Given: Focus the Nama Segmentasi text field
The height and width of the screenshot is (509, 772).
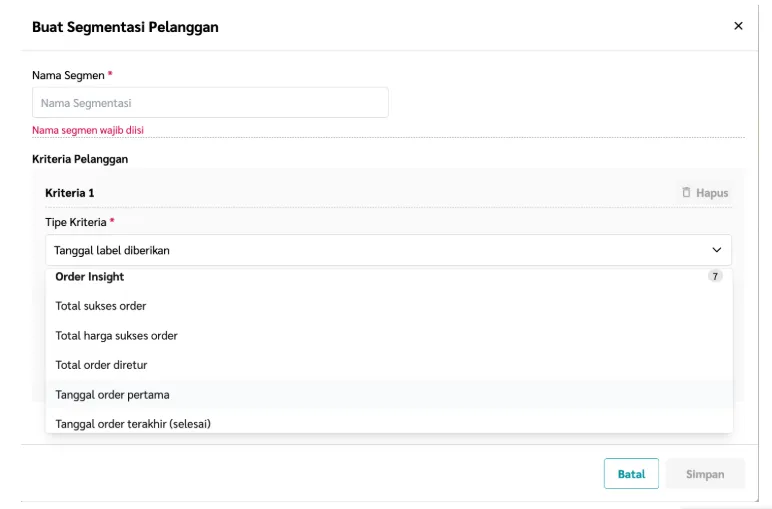Looking at the screenshot, I should pos(210,103).
